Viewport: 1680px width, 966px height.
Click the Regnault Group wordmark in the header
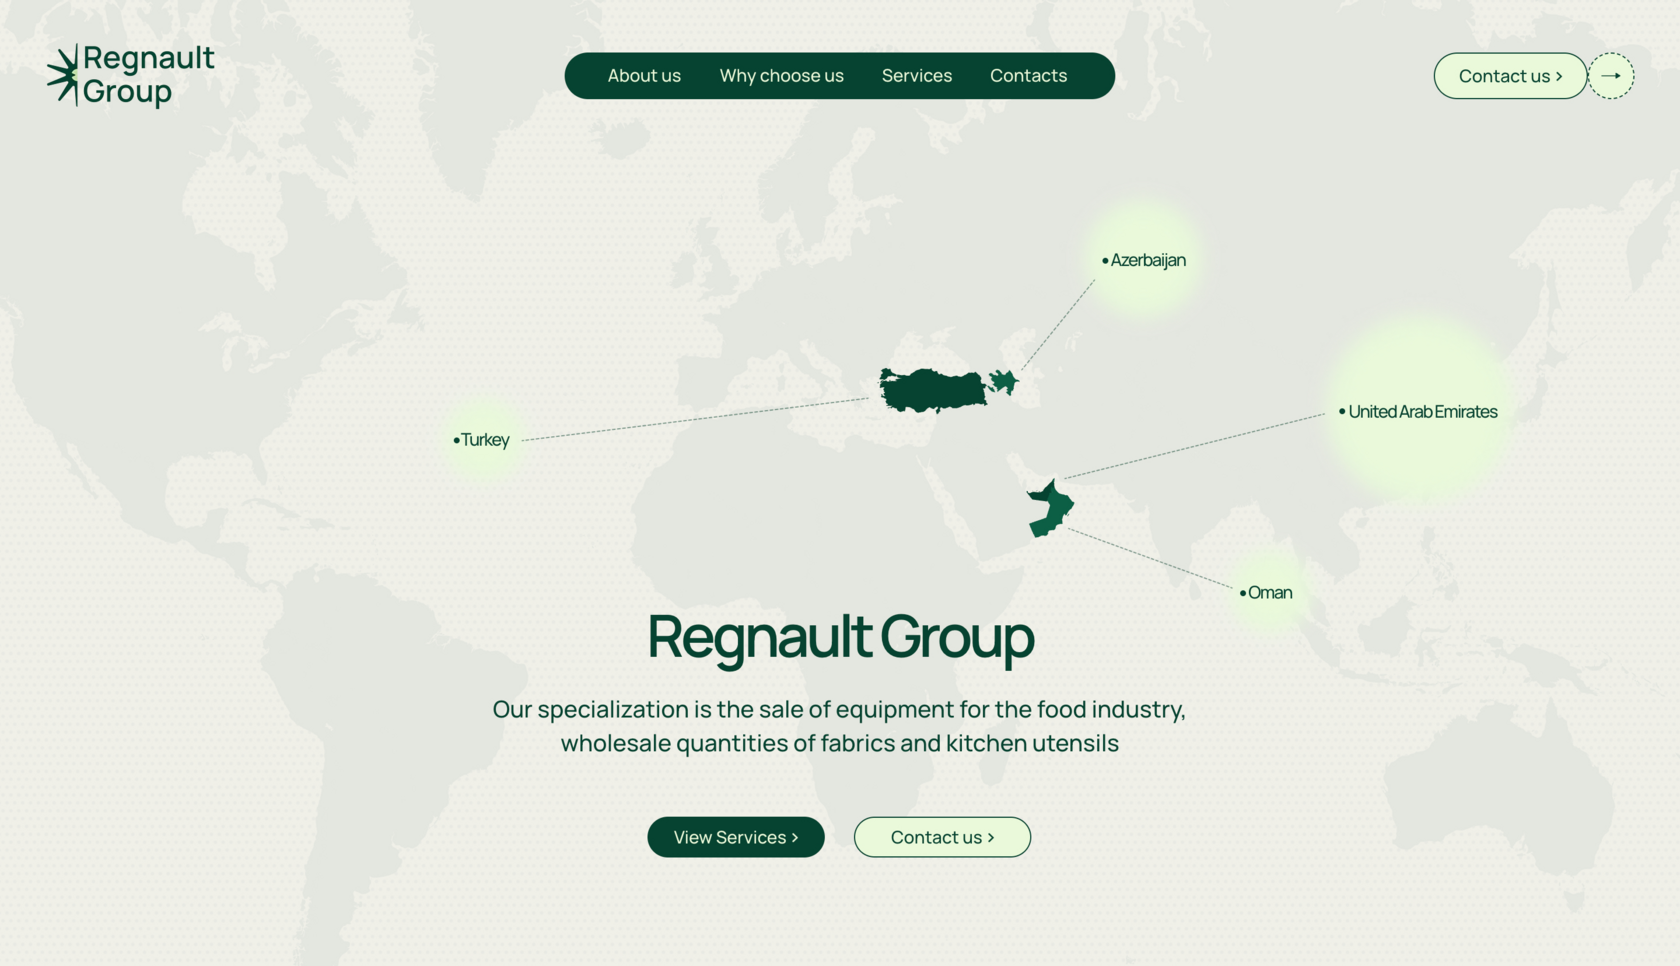148,75
